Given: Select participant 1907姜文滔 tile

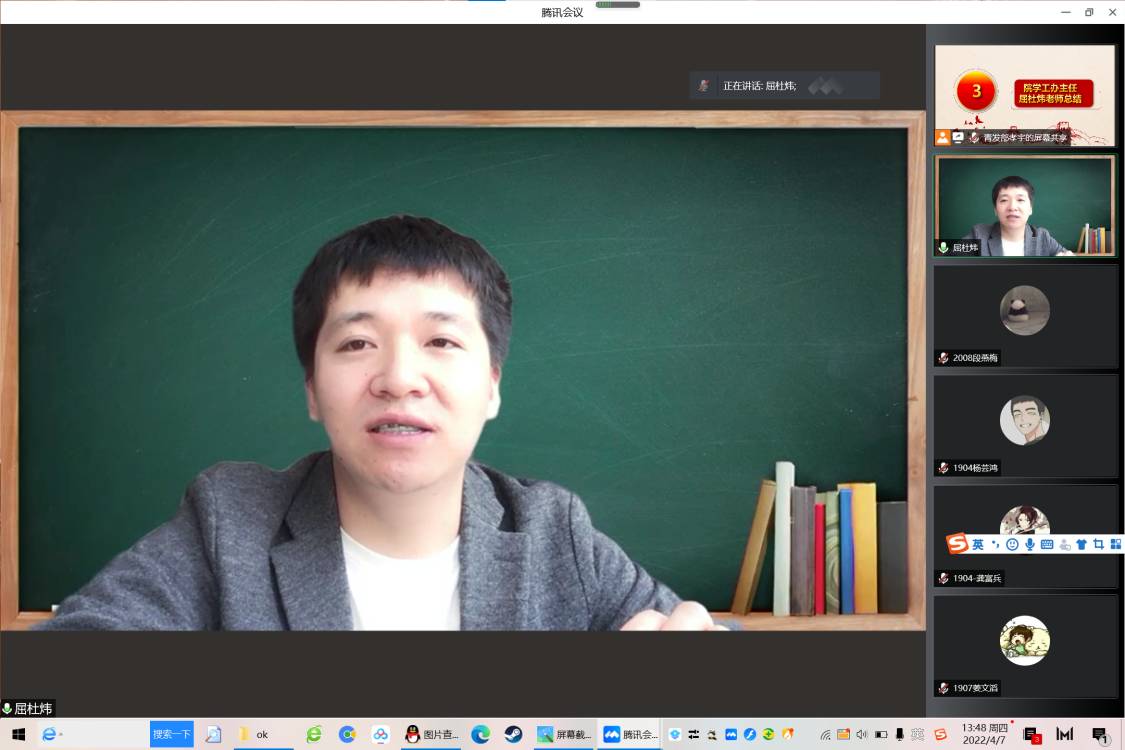Looking at the screenshot, I should click(x=1025, y=646).
